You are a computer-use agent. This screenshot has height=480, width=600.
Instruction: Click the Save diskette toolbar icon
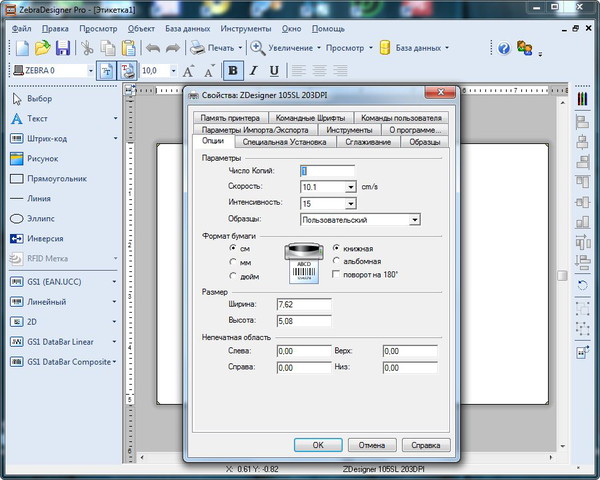tap(63, 47)
